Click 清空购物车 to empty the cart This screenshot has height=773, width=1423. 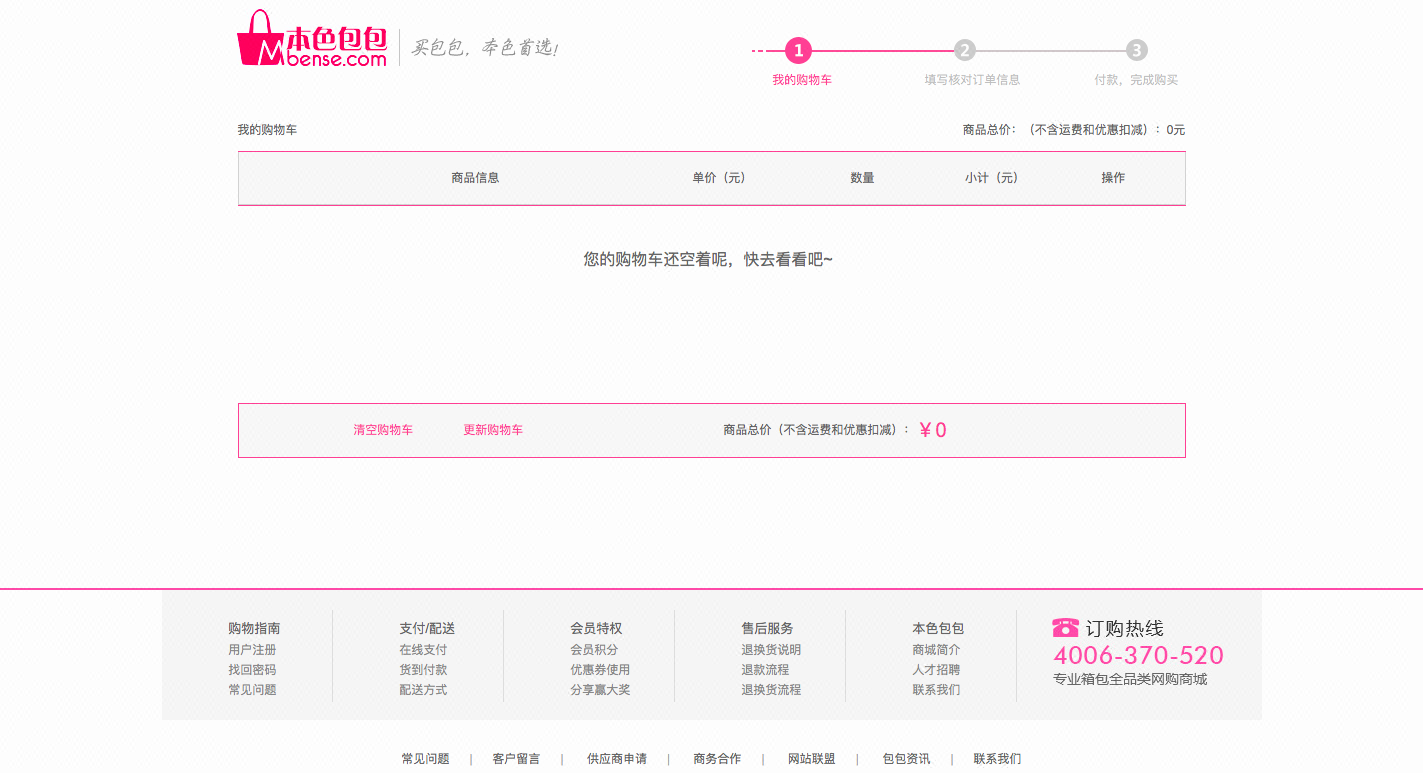[384, 429]
